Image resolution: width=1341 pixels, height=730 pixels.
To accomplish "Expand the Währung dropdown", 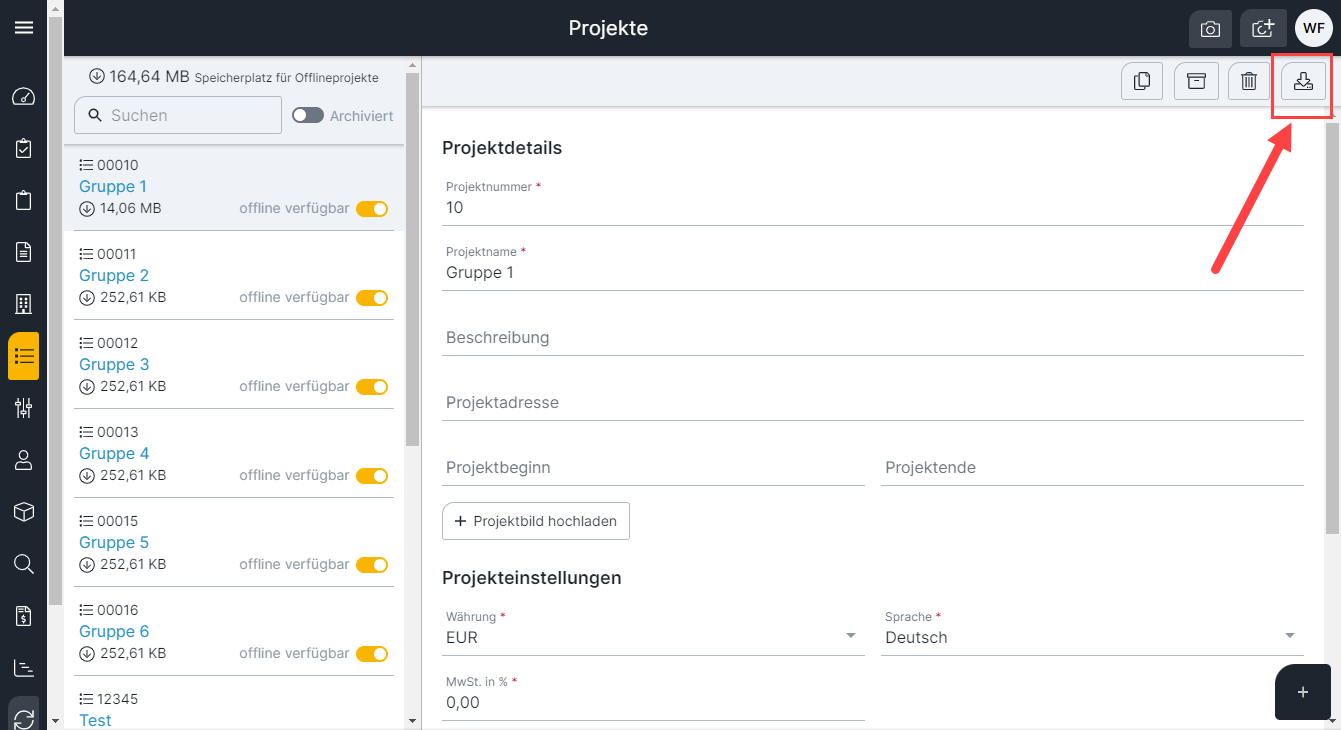I will 653,637.
